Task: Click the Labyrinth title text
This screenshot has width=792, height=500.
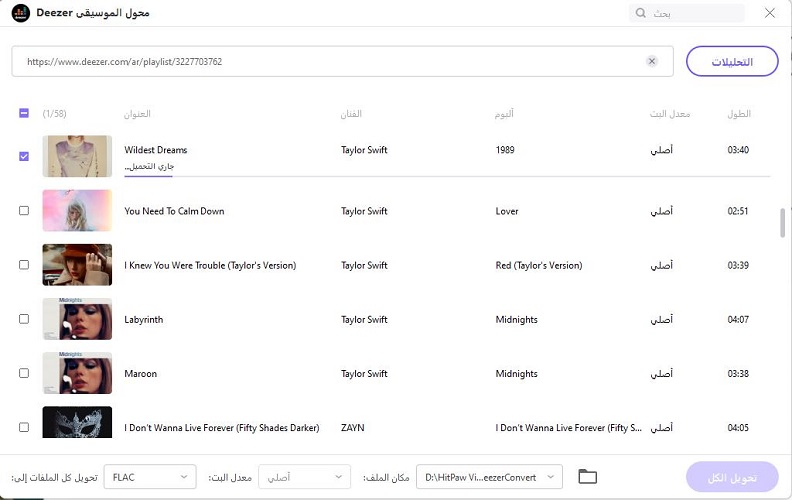Action: click(x=143, y=320)
